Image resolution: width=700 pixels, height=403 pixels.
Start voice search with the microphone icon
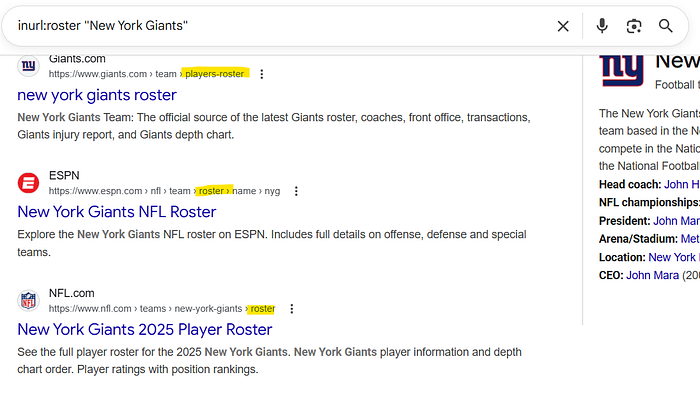point(602,26)
